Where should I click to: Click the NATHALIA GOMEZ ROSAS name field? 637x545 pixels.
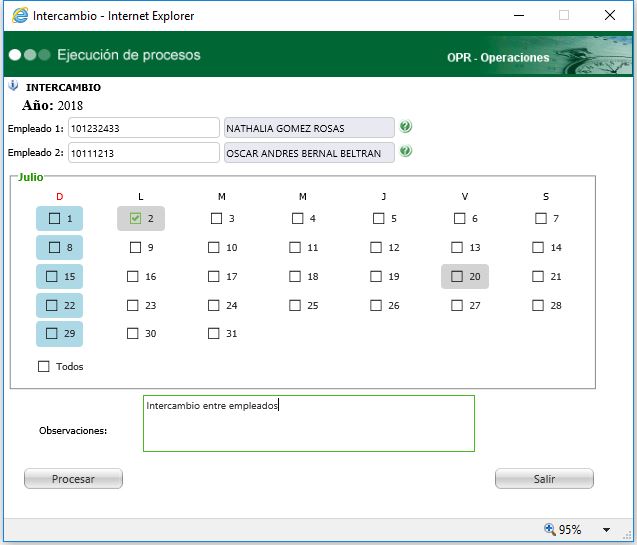pyautogui.click(x=309, y=128)
